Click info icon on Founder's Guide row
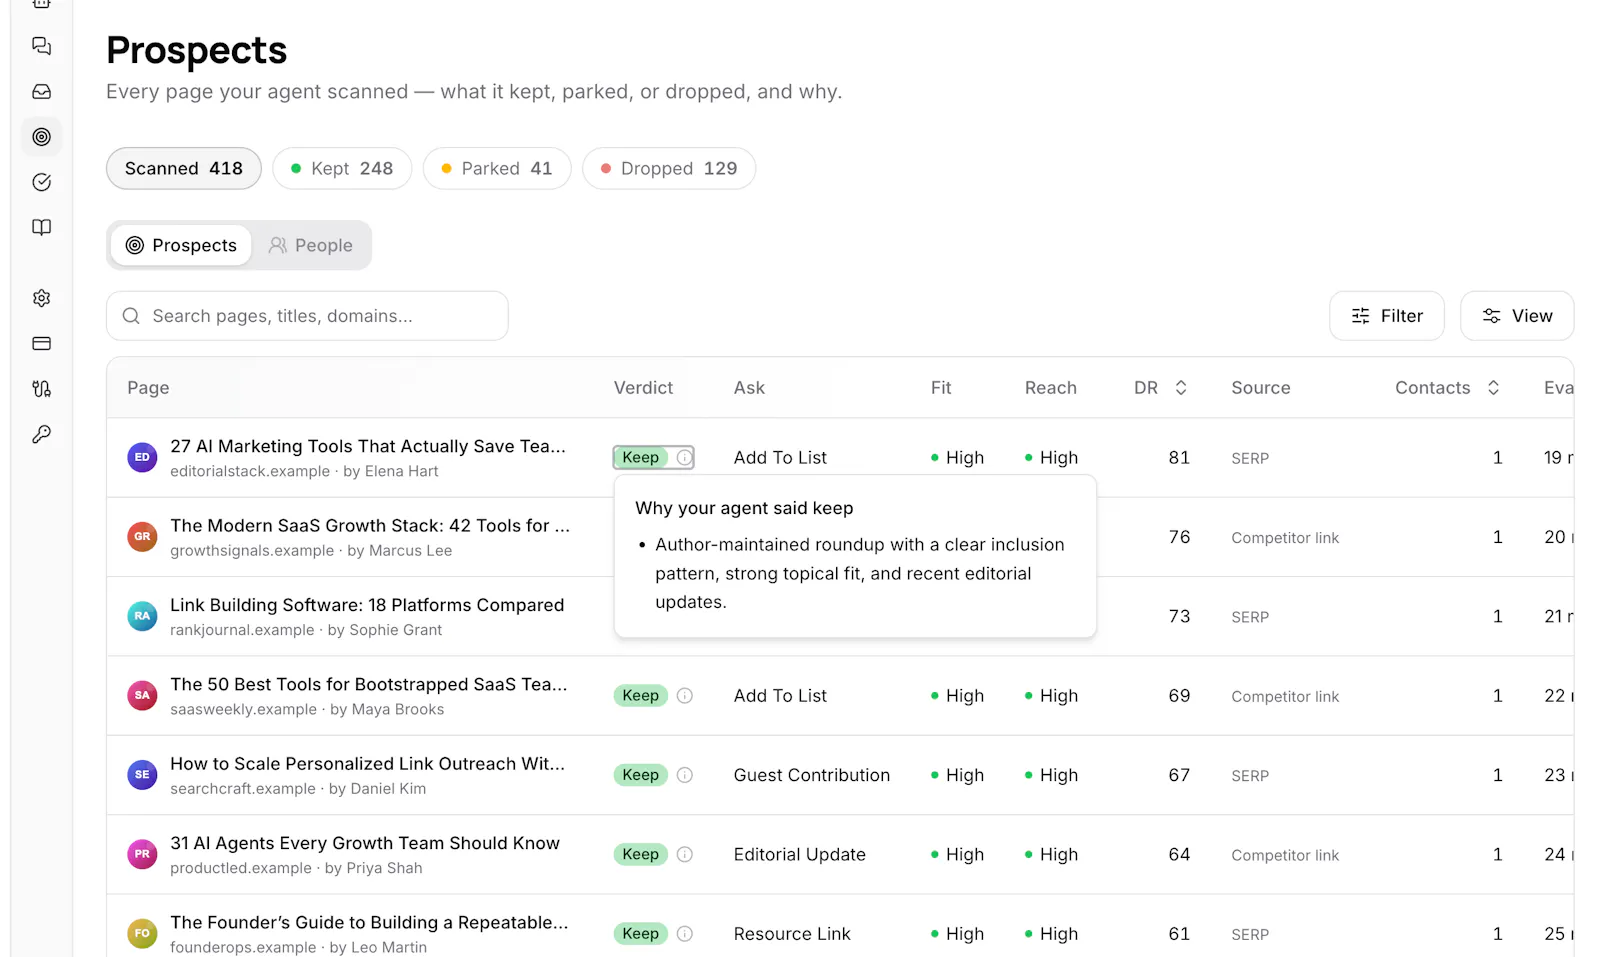Image resolution: width=1600 pixels, height=957 pixels. pos(684,933)
